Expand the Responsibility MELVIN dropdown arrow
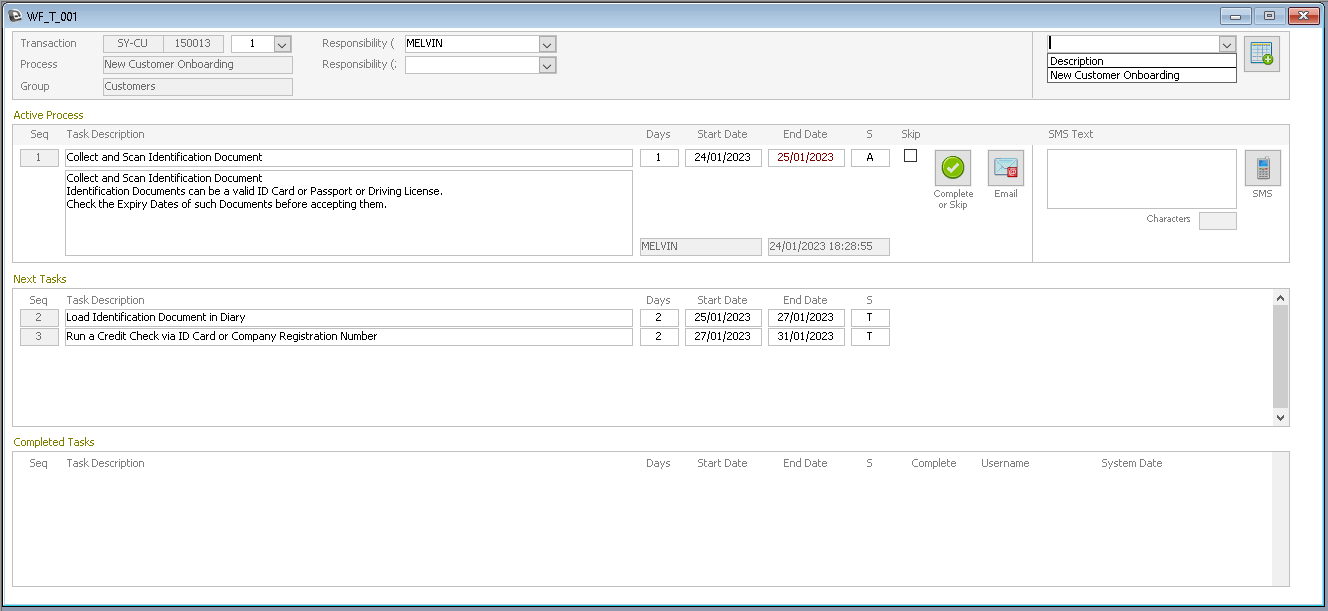This screenshot has width=1328, height=611. tap(547, 44)
